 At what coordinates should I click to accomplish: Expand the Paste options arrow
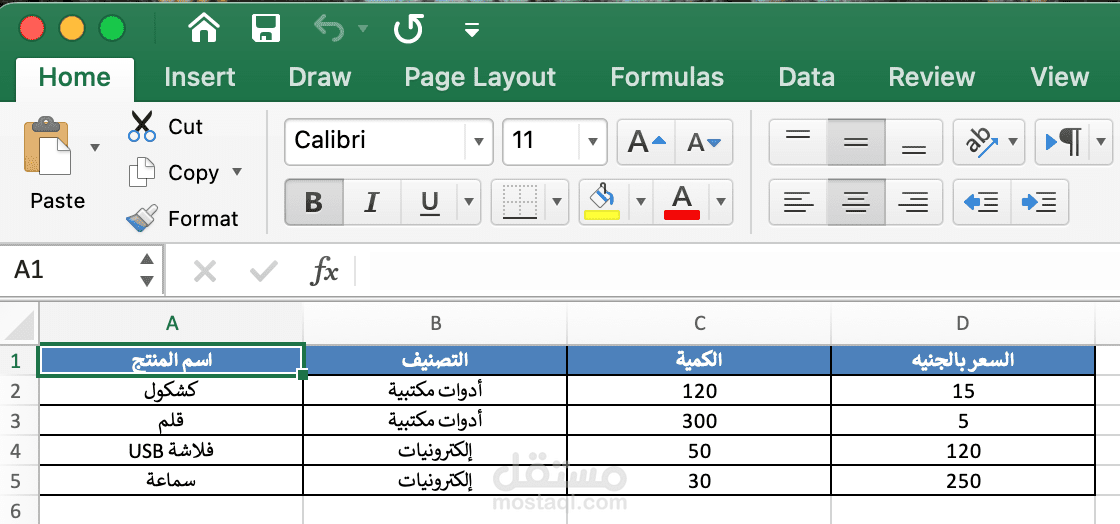pyautogui.click(x=94, y=147)
